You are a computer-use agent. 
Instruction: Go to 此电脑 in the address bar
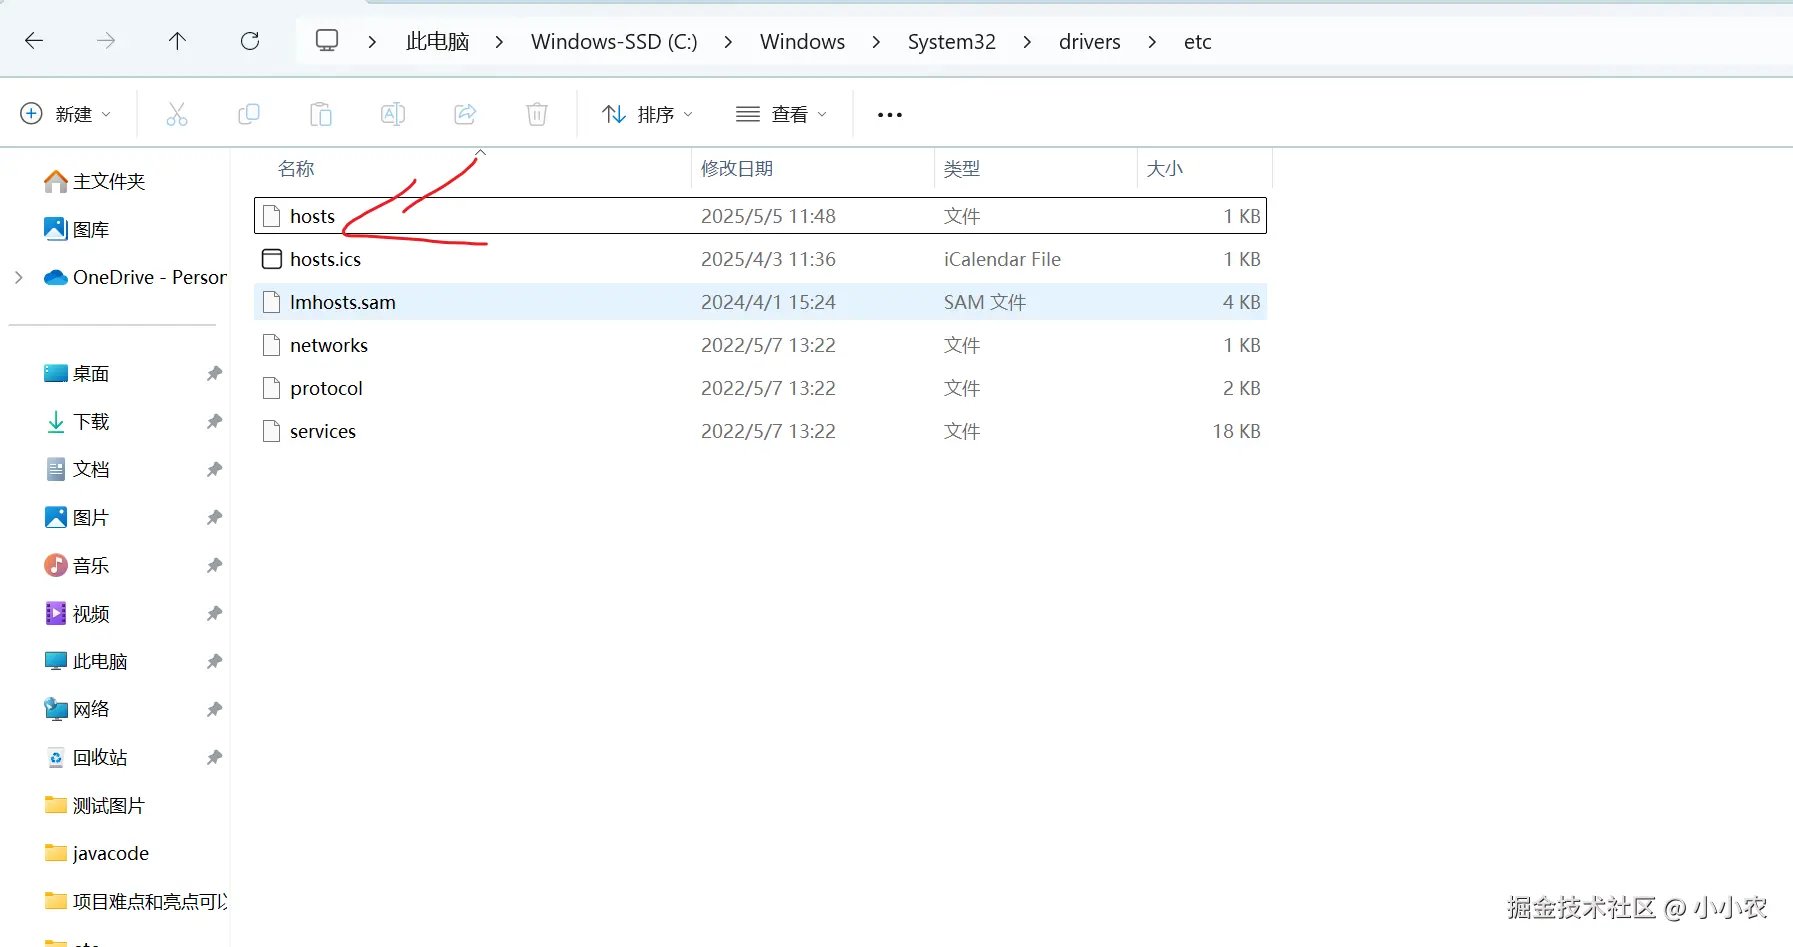point(438,42)
